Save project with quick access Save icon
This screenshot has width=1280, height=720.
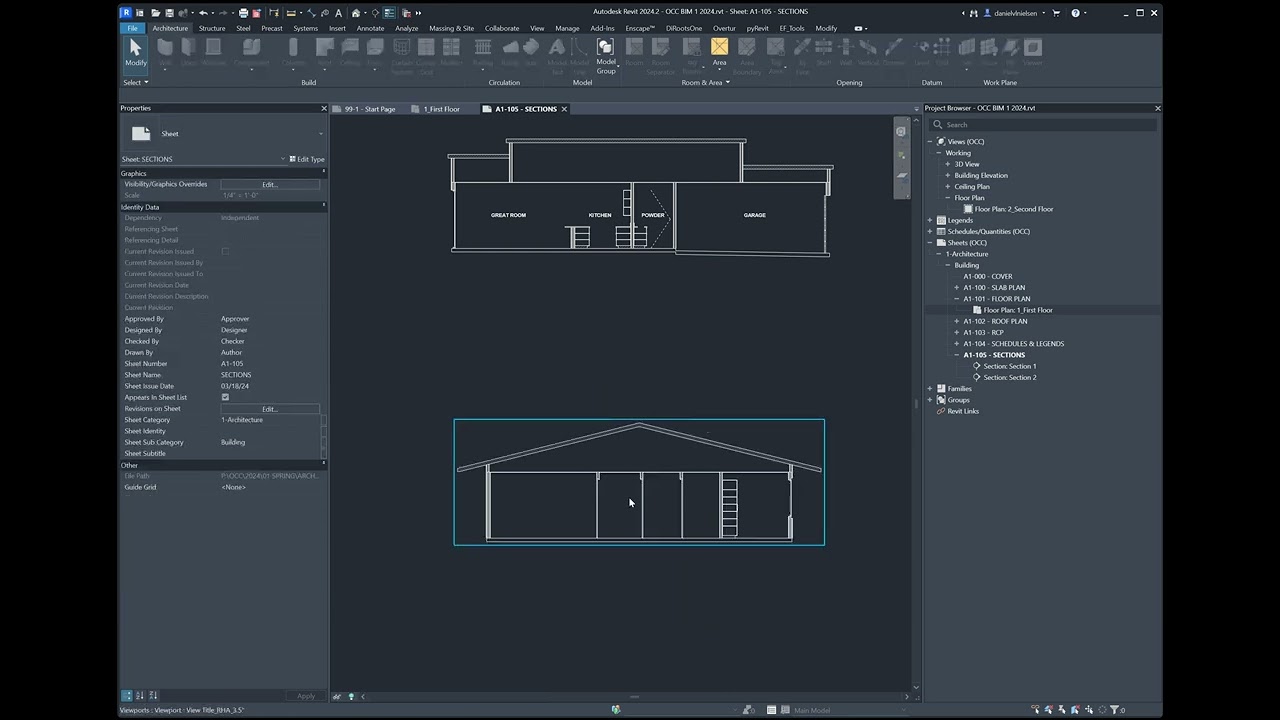[x=169, y=13]
